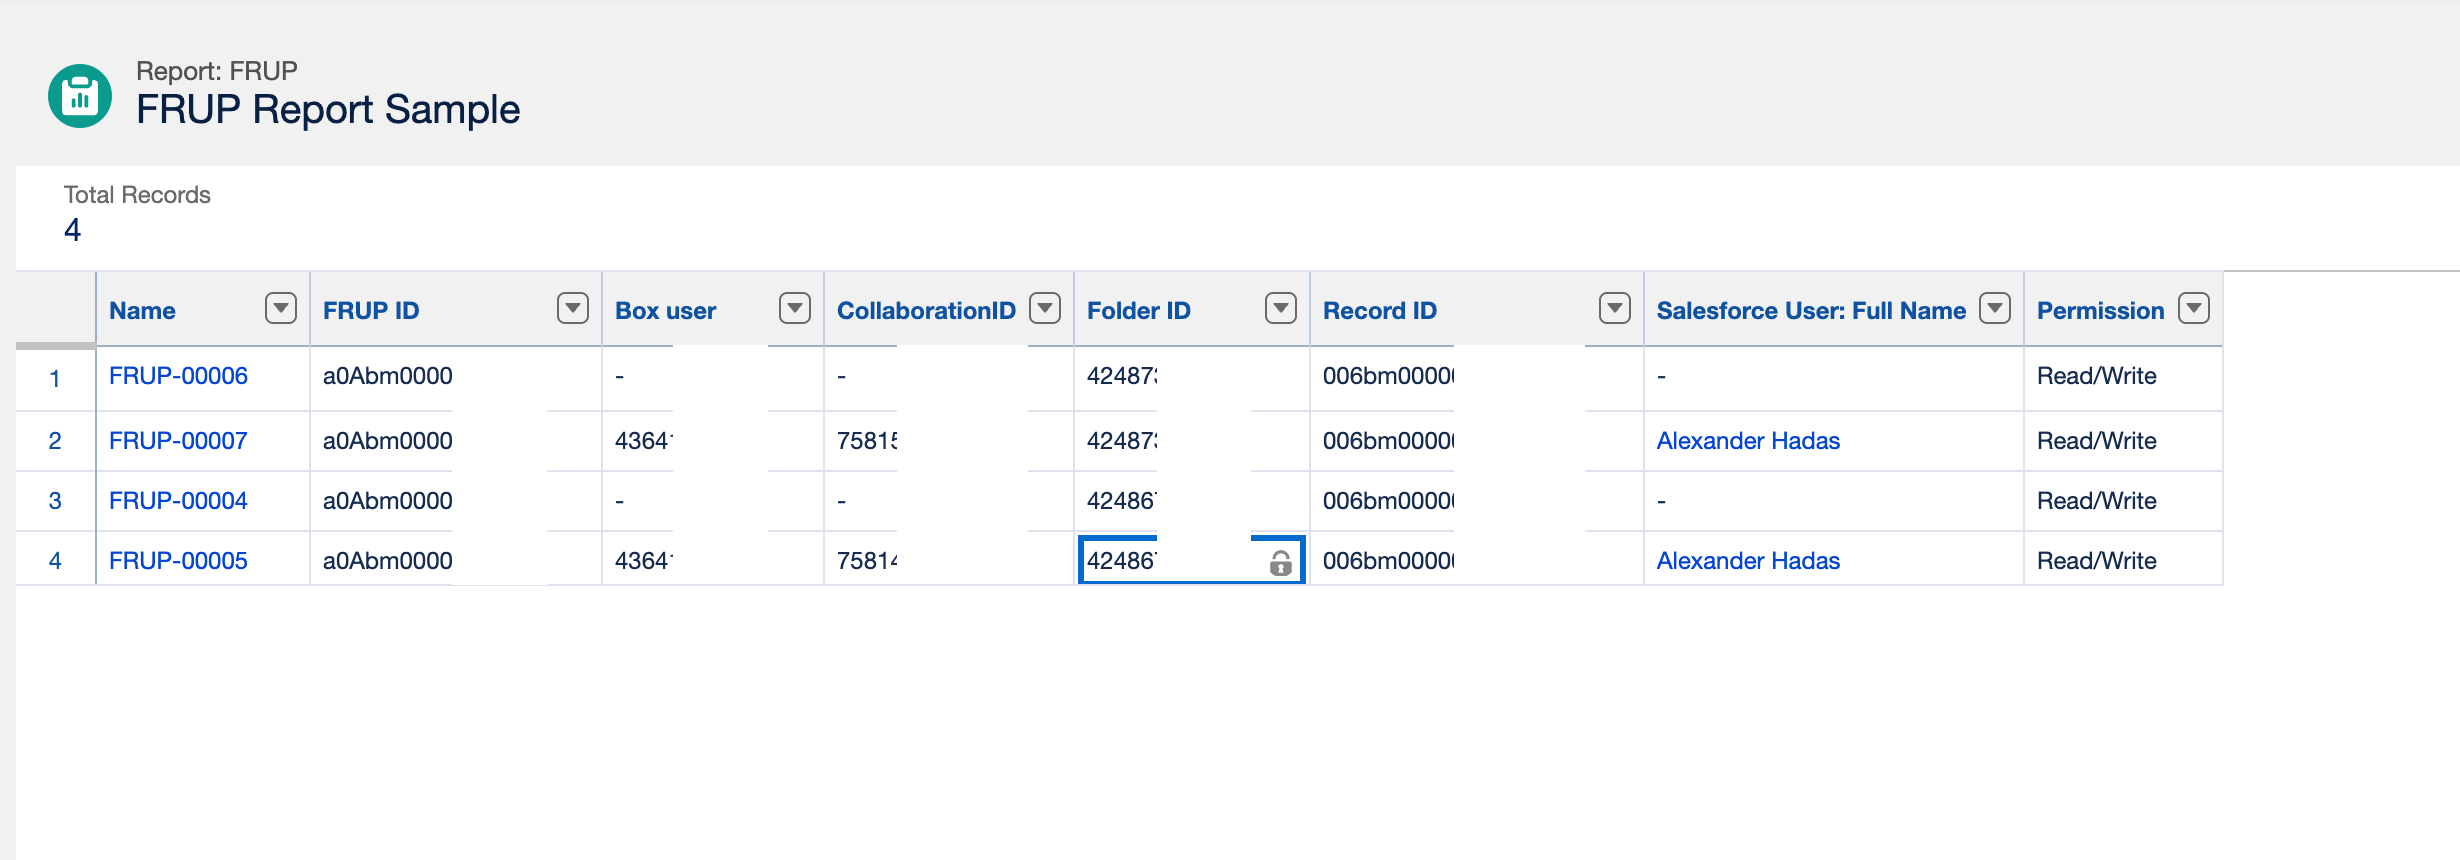The height and width of the screenshot is (860, 2460).
Task: Sort by the Folder ID column header
Action: (1139, 311)
